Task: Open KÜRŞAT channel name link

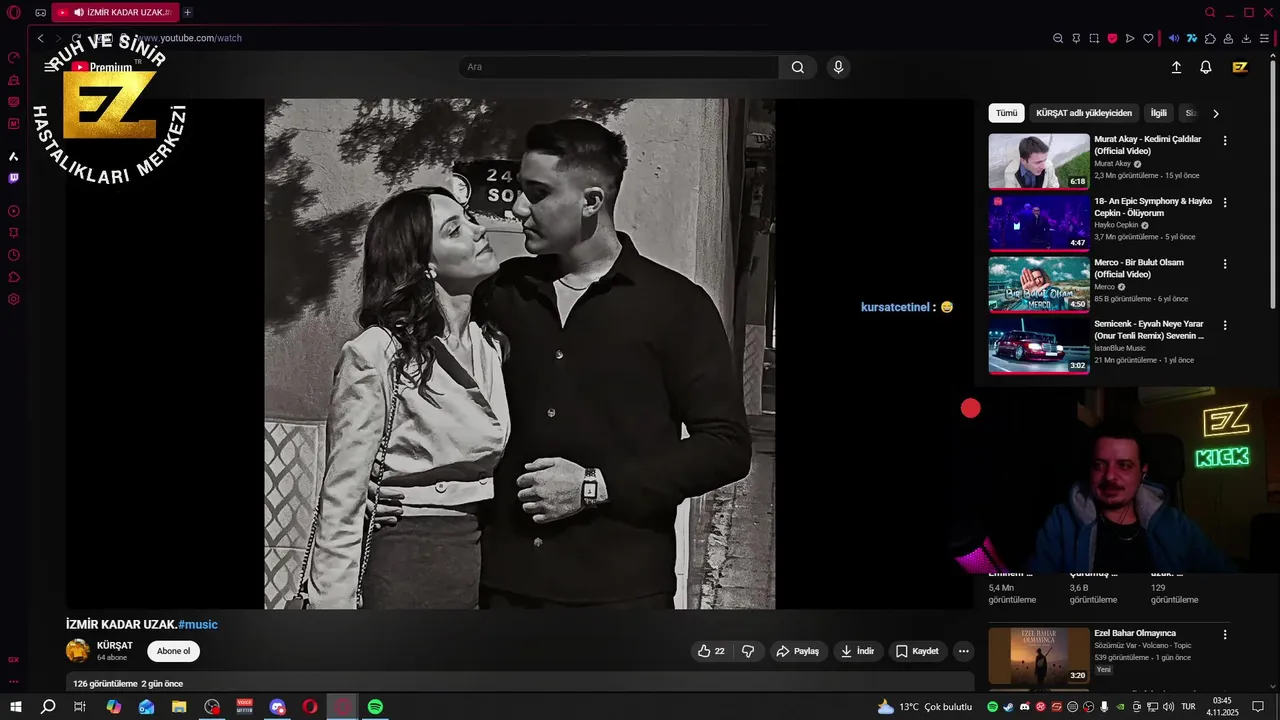Action: 114,646
